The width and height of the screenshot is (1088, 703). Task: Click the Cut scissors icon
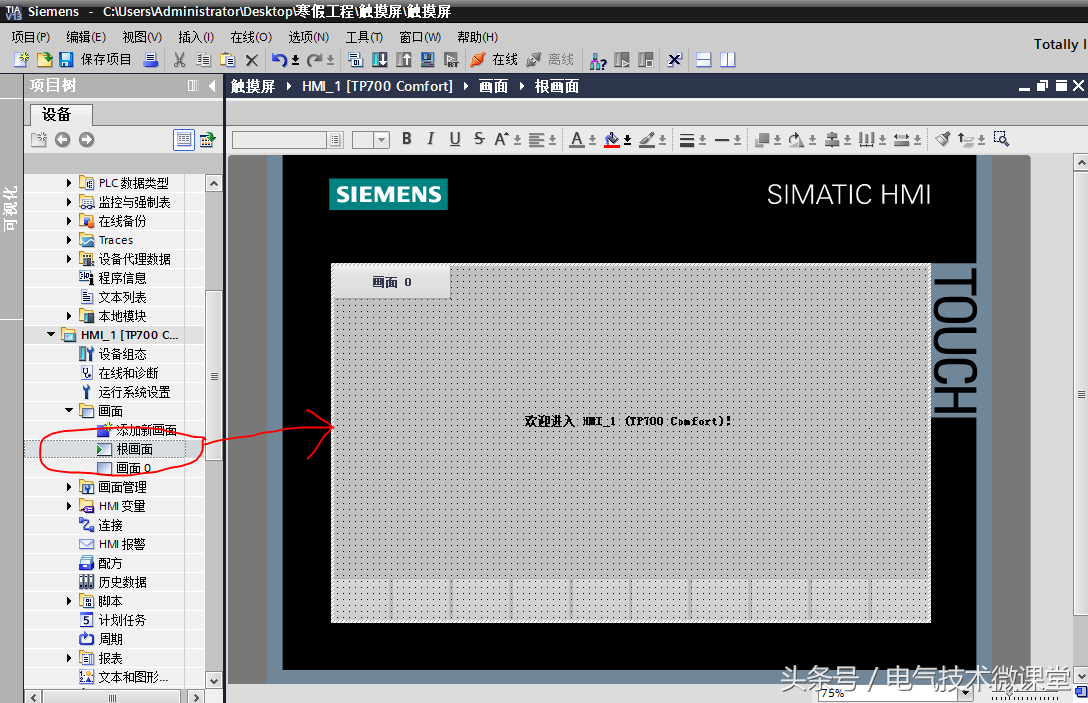click(x=180, y=60)
